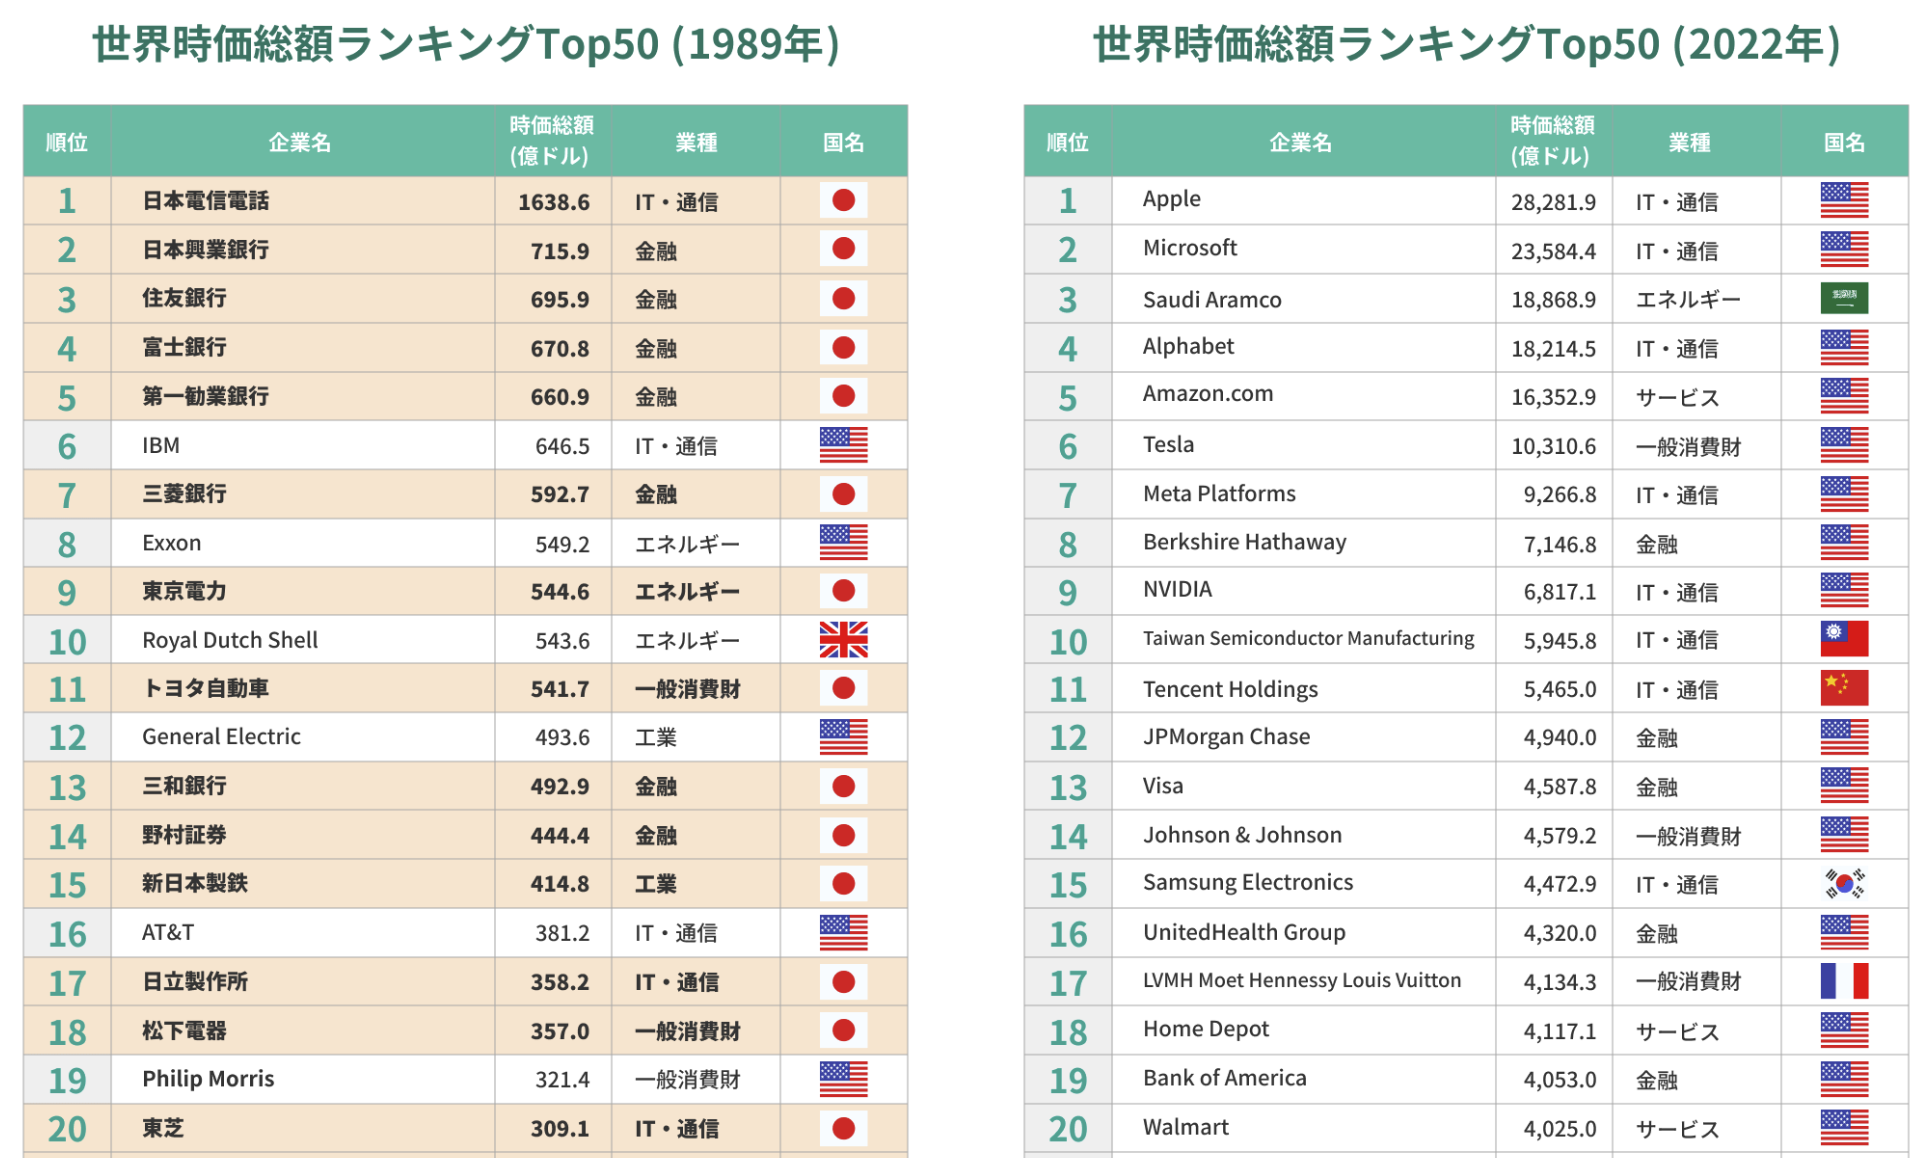Click the 世界時価総額ランキングTop50 (1989年) title

coord(467,44)
